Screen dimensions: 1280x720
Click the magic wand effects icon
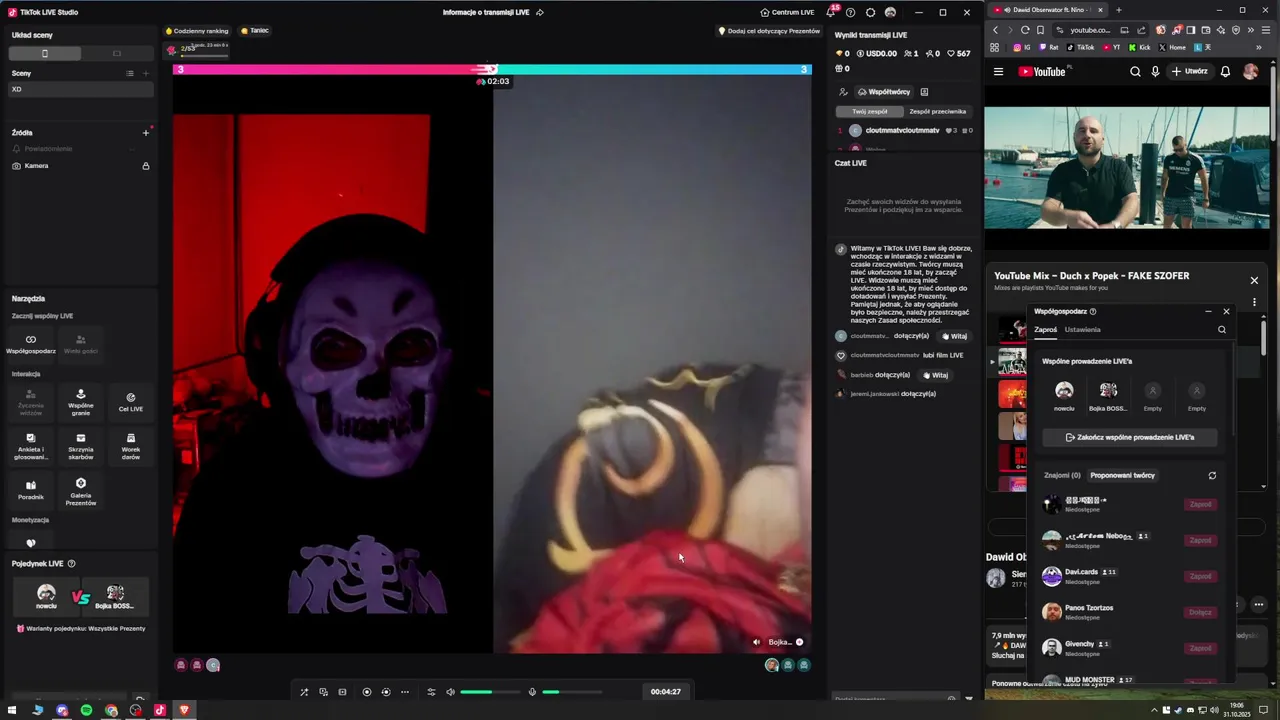(304, 692)
